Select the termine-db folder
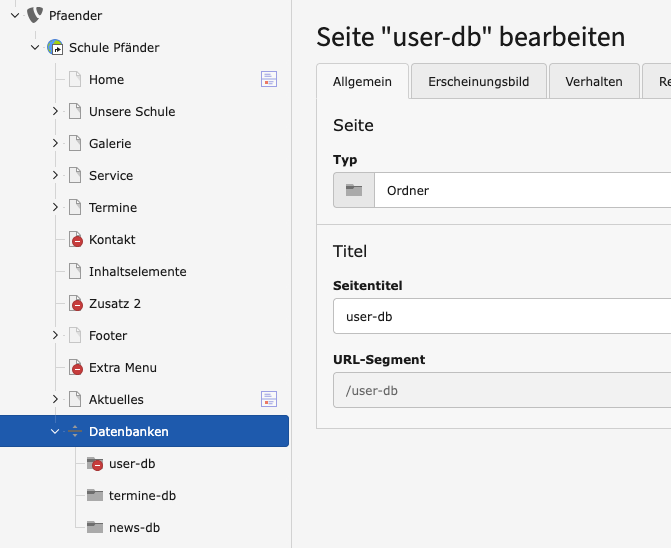This screenshot has height=548, width=671. pos(143,495)
